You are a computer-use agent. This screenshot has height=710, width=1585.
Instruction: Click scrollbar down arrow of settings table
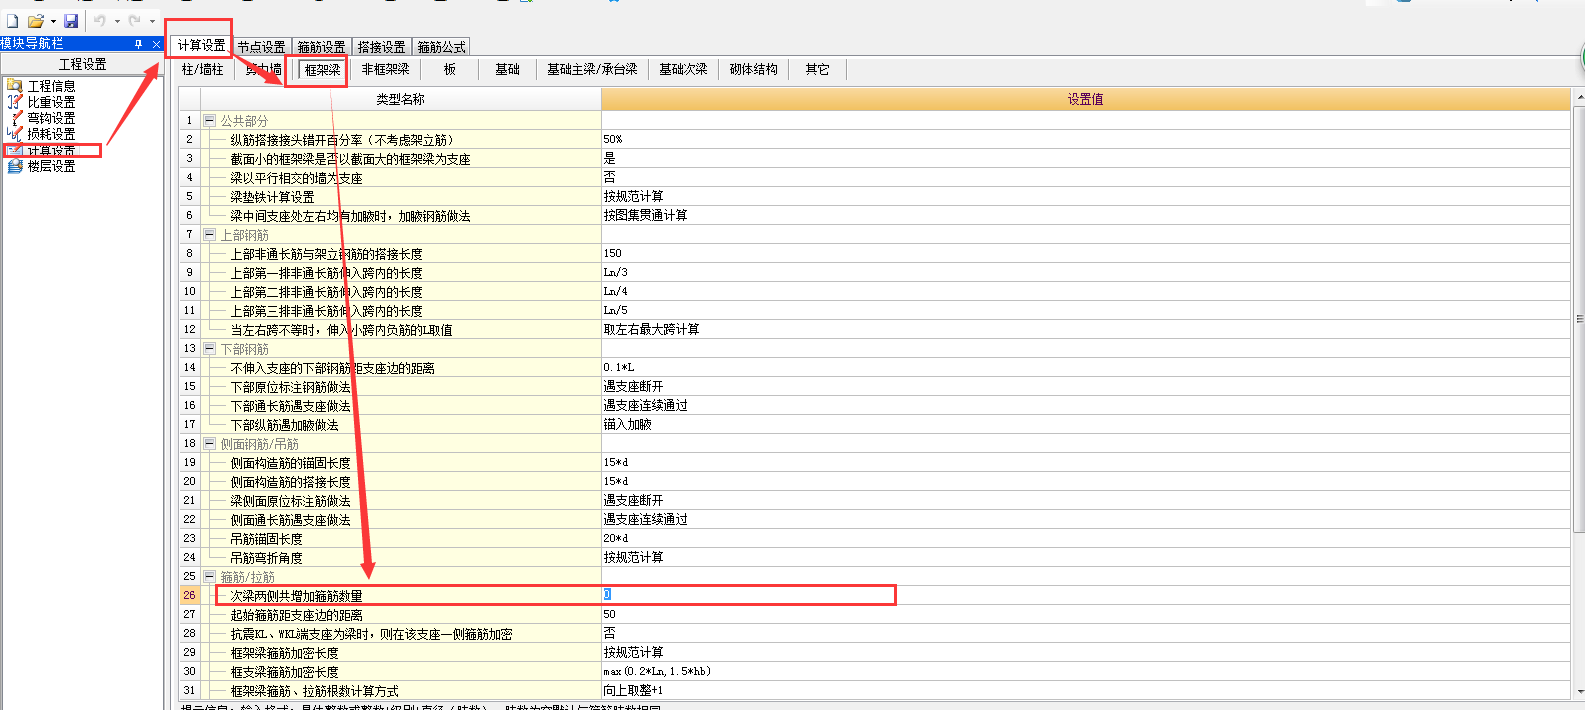1579,691
